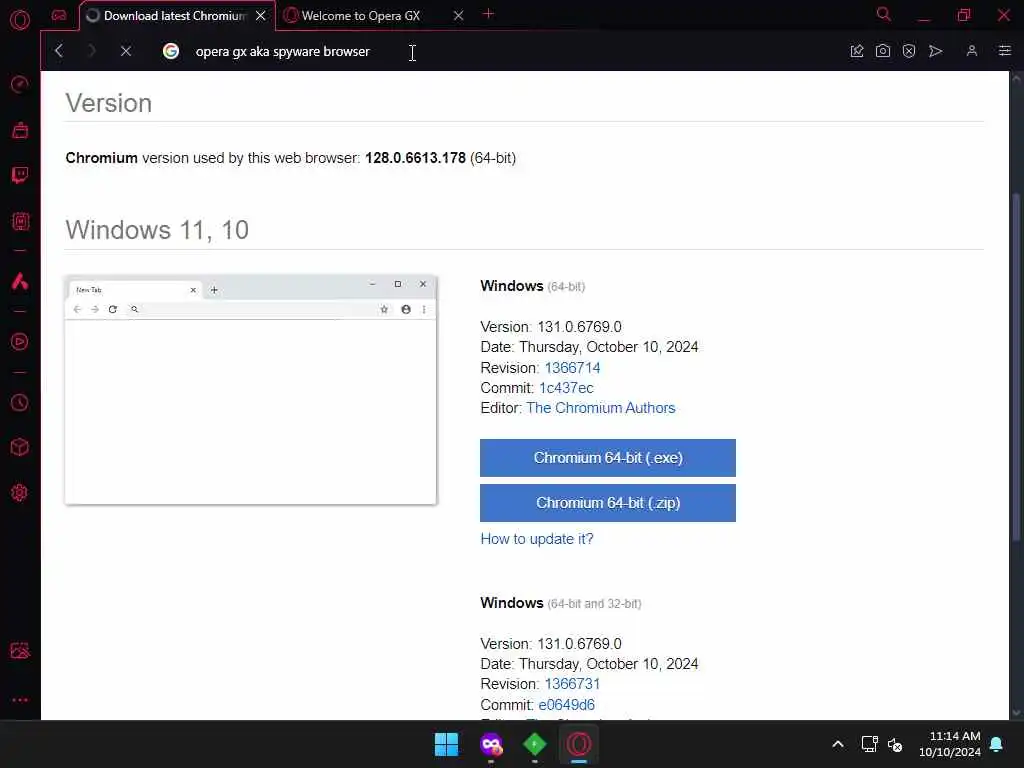Search tabs with magnifier icon
The image size is (1024, 768).
tap(884, 14)
